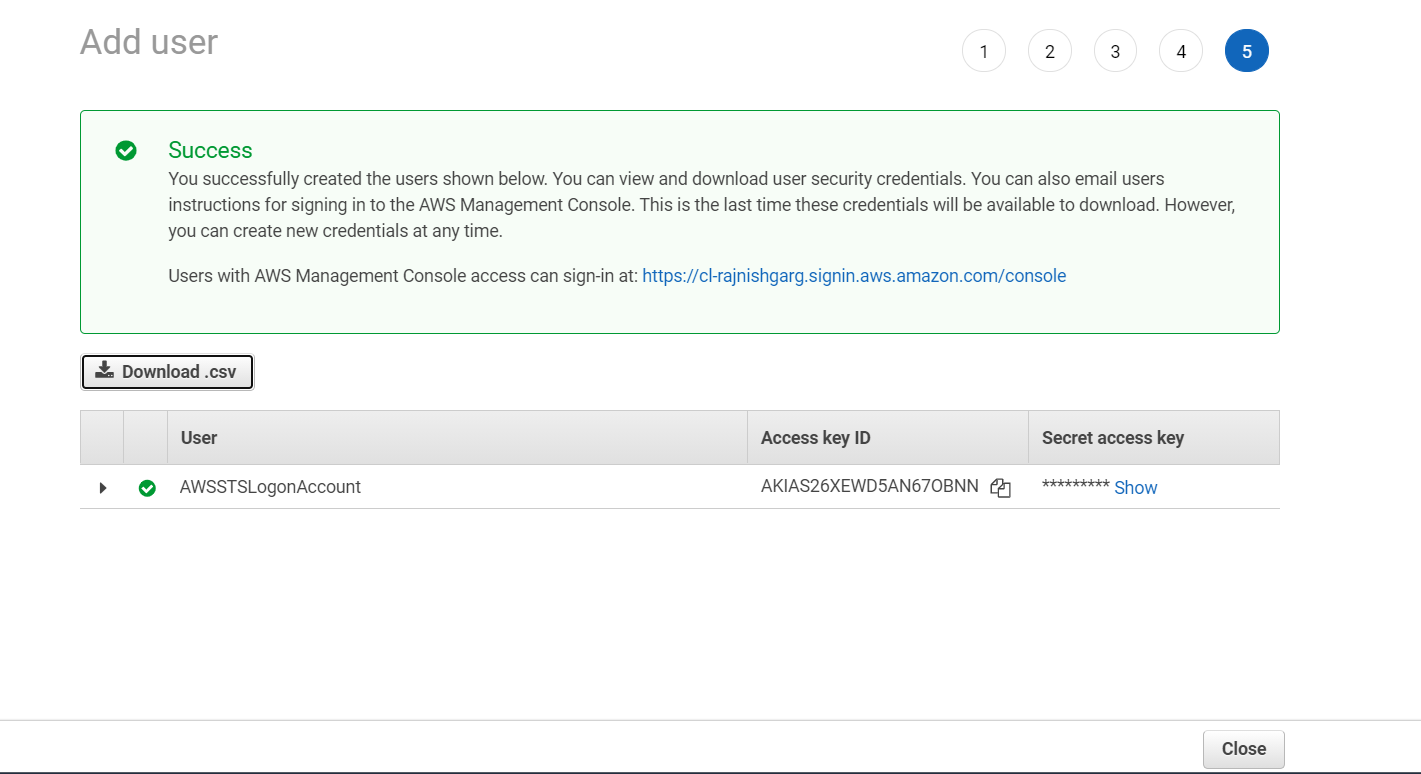Copy the access key ID to clipboard

click(x=1000, y=488)
